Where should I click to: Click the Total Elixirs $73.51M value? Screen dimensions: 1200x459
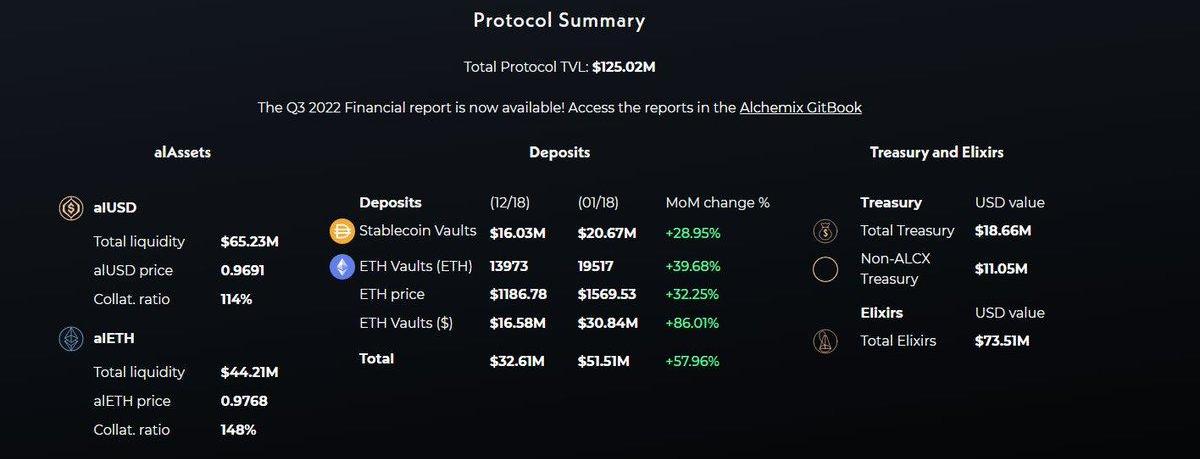[x=1002, y=341]
